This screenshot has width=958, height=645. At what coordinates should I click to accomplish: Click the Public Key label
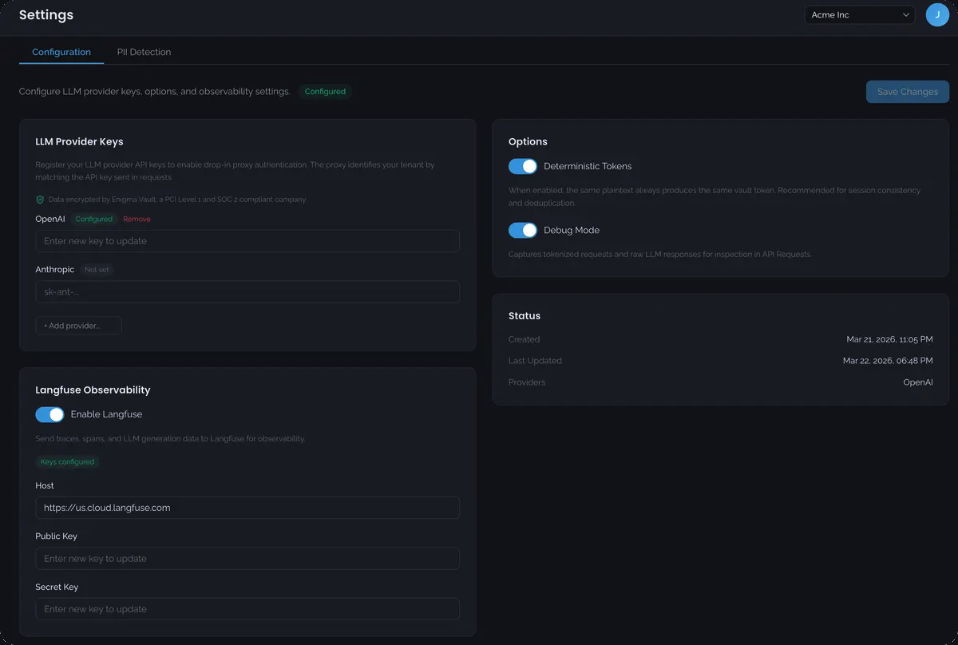56,536
